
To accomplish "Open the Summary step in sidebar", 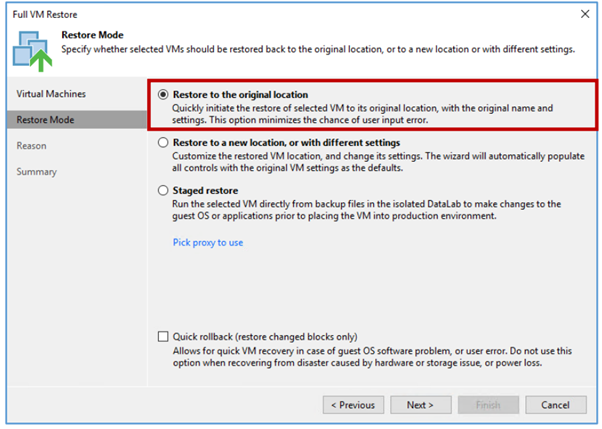I will point(36,172).
